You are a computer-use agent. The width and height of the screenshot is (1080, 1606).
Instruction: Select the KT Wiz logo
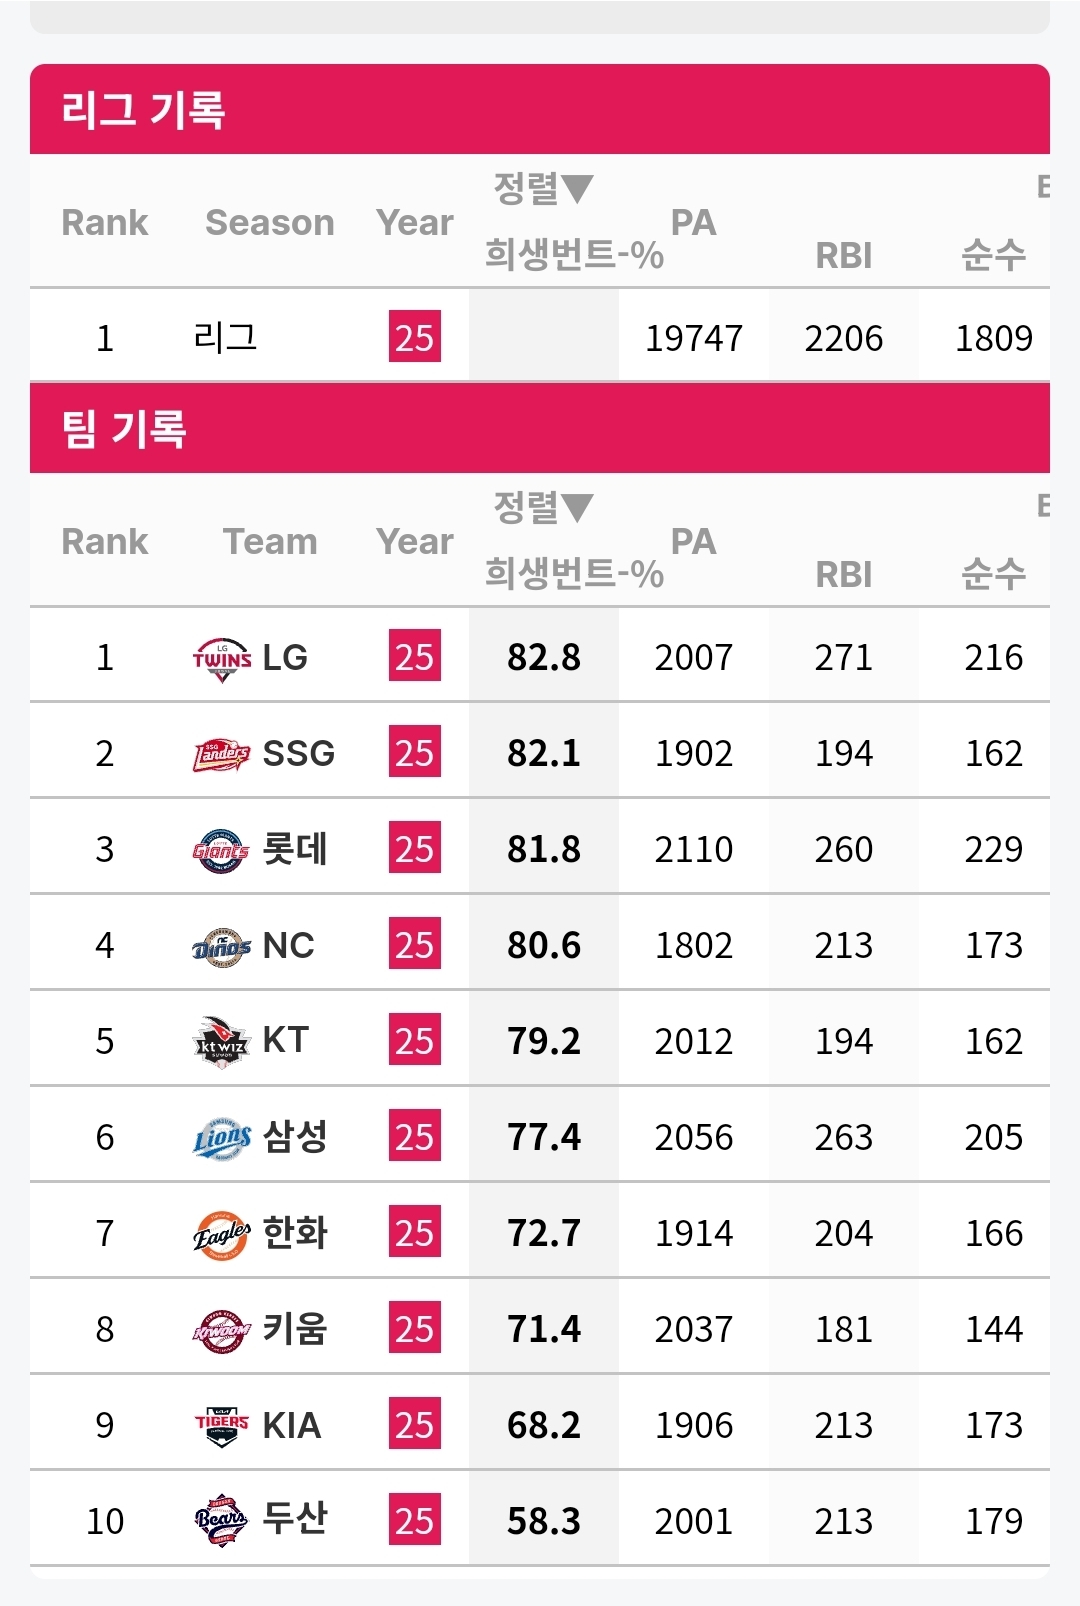click(222, 1042)
